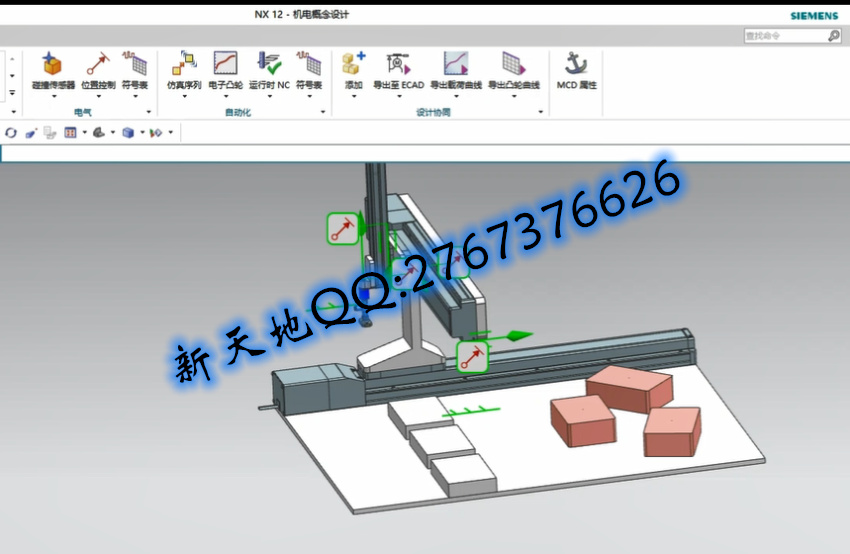Select the 位置控制 position control tool
Viewport: 850px width, 554px height.
click(98, 66)
